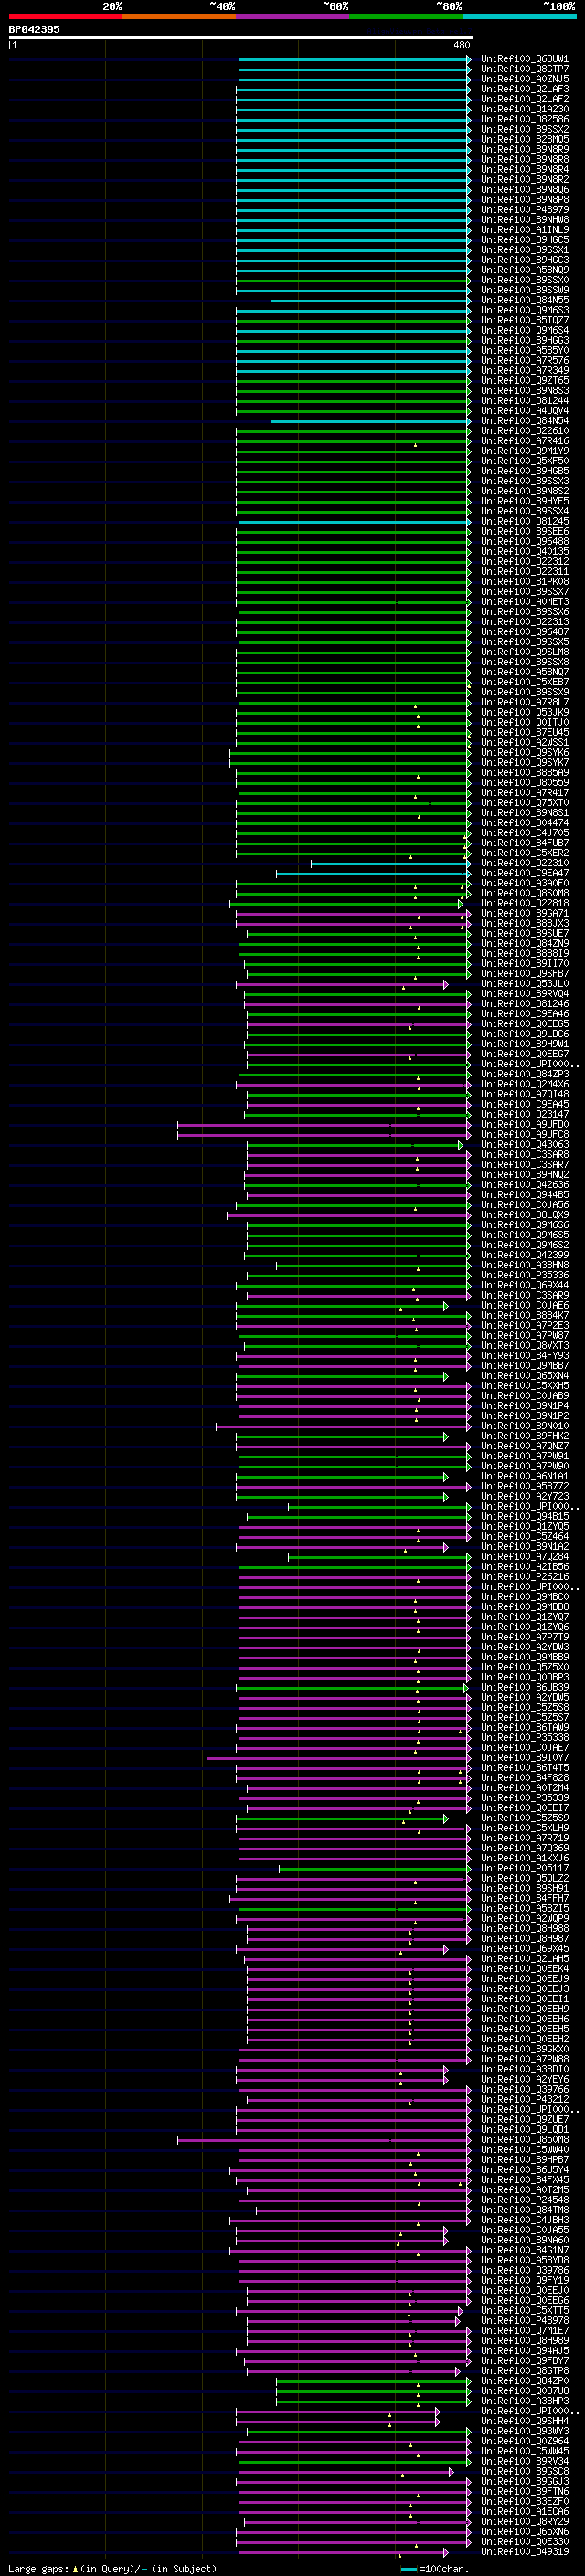Click the orange ~40% identity legend segment
Viewport: 585px width, 2576px height.
coord(179,16)
